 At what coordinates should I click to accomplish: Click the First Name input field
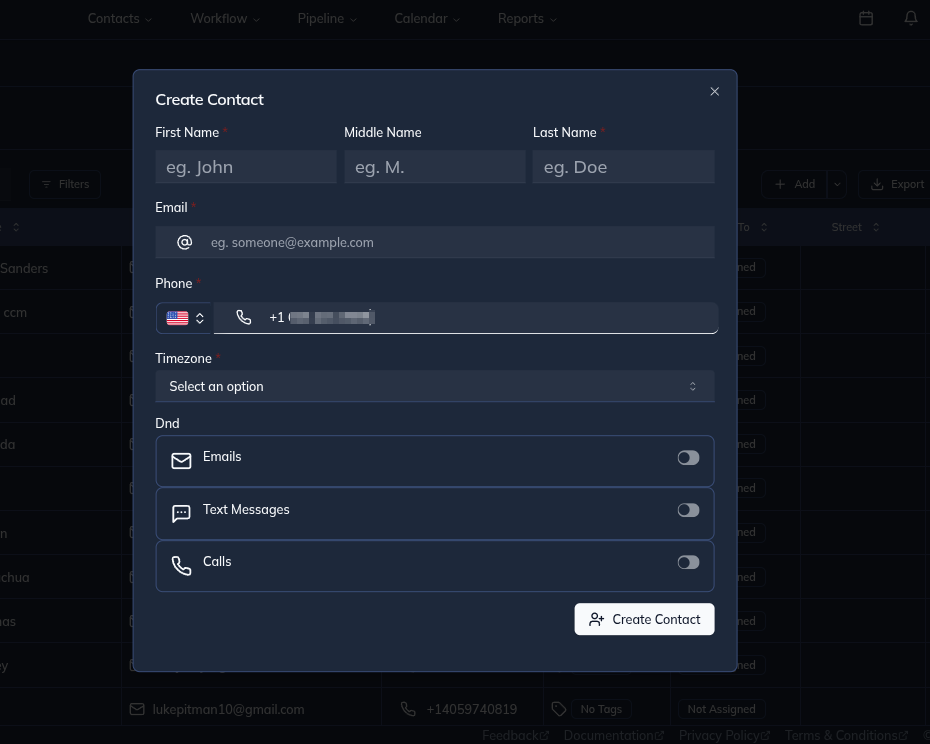point(246,166)
